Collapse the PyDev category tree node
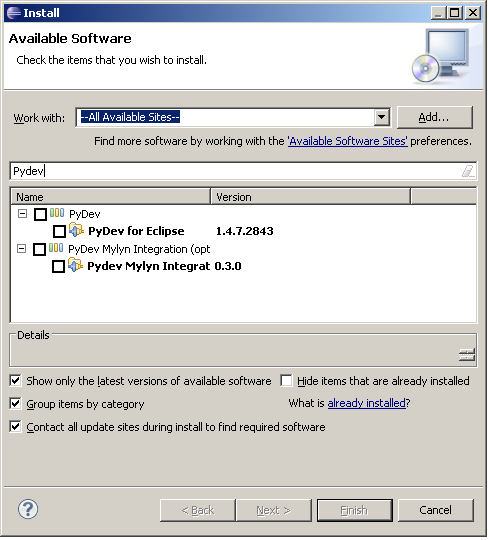The height and width of the screenshot is (540, 489). click(x=22, y=214)
